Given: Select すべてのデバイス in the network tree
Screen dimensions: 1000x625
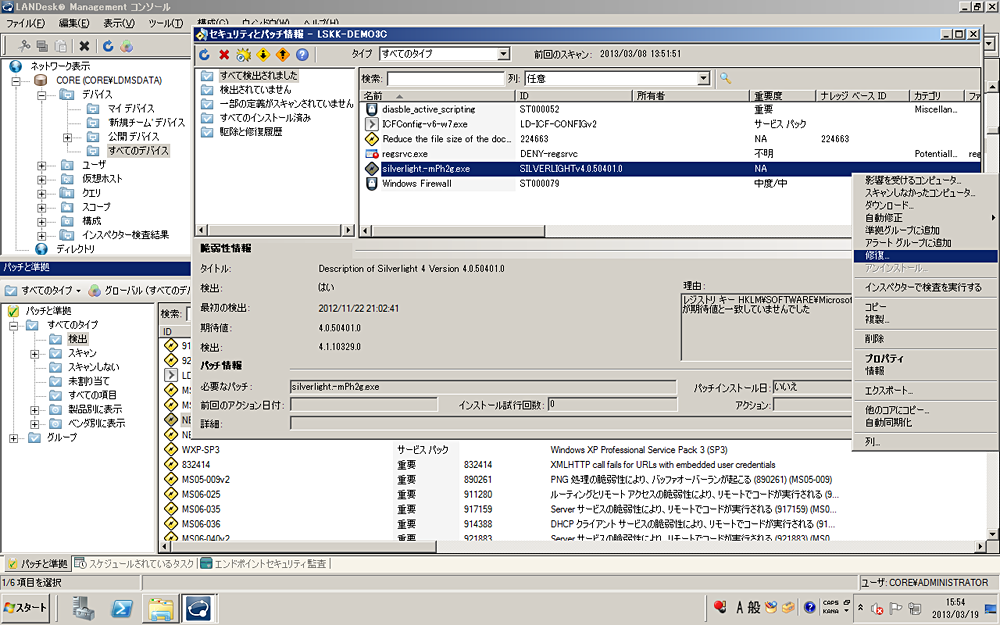Looking at the screenshot, I should pos(138,151).
